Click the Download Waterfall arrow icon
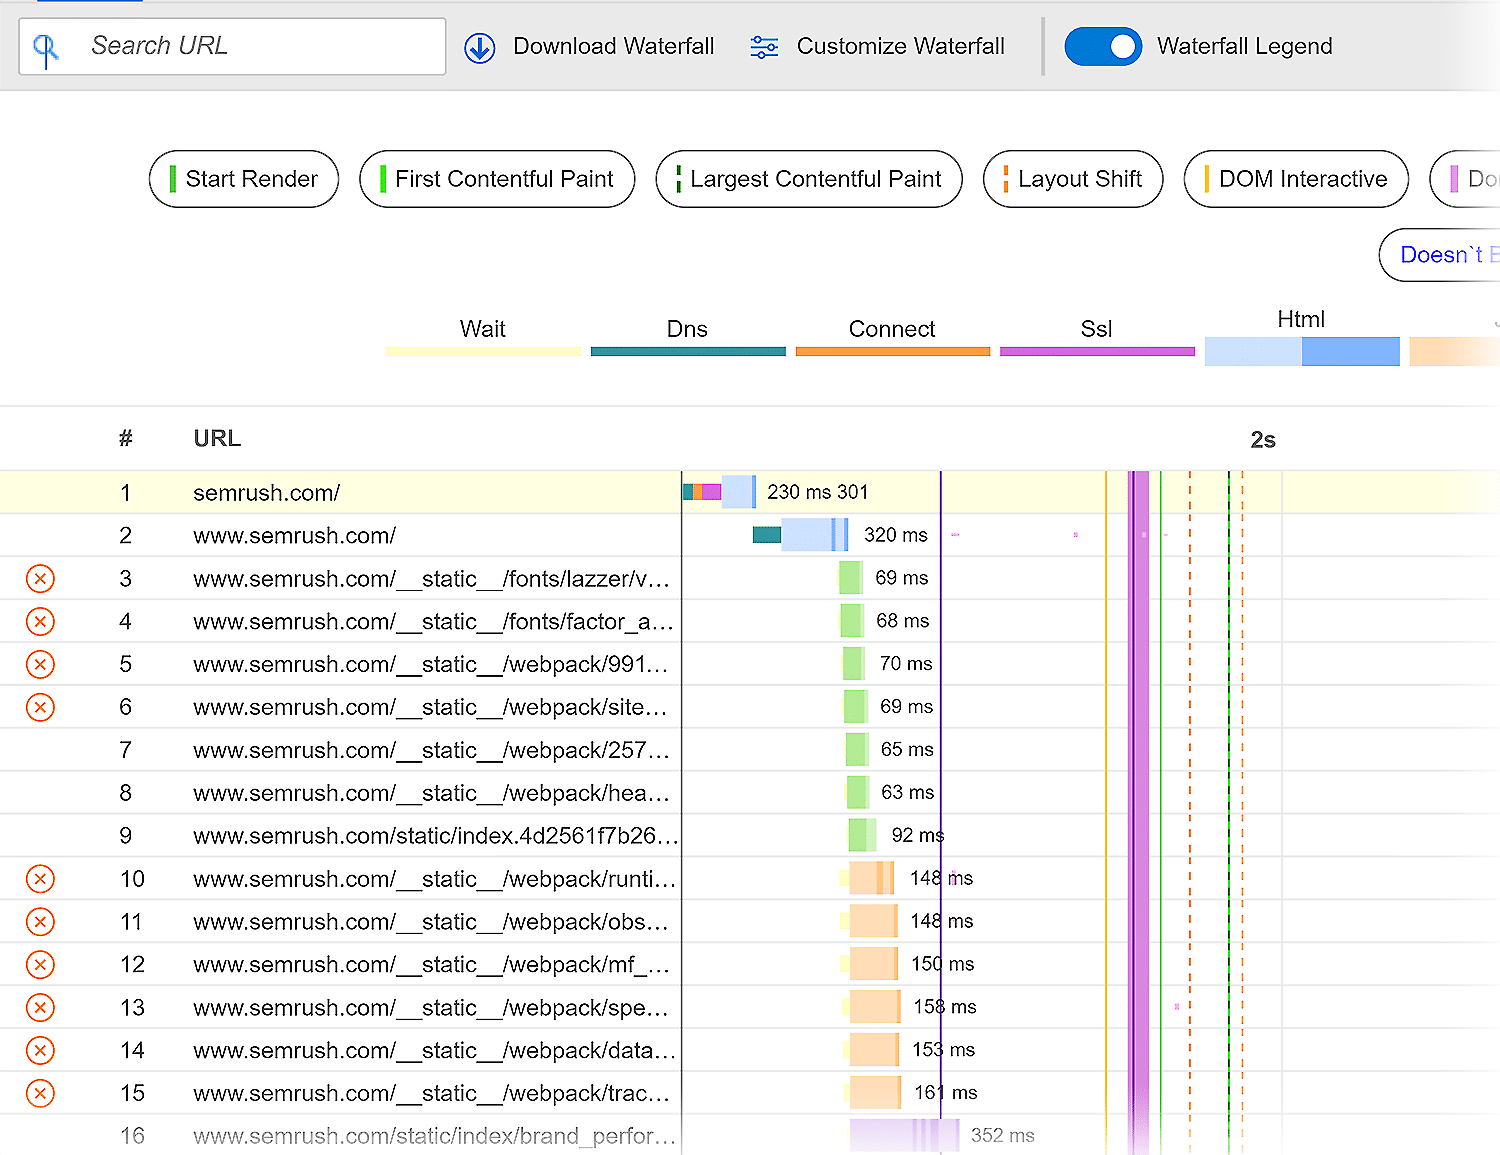 [x=480, y=48]
